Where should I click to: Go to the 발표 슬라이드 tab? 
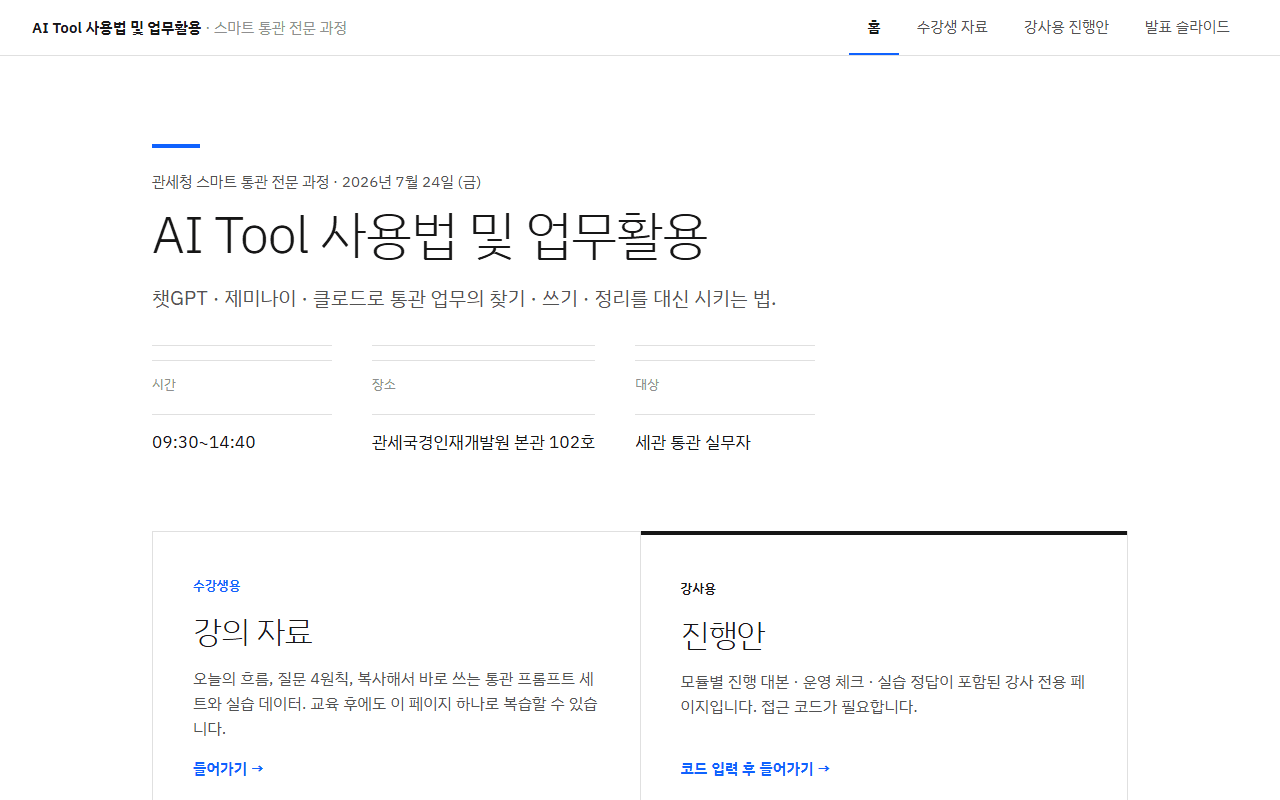click(1187, 27)
